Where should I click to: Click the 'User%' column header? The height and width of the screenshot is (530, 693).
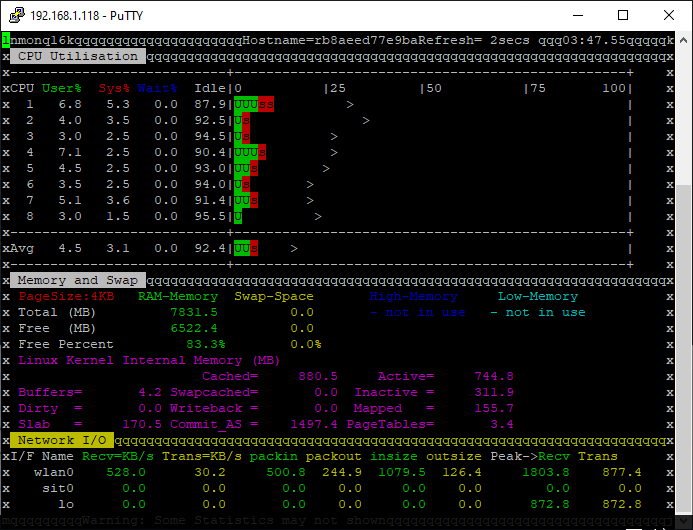tap(62, 88)
